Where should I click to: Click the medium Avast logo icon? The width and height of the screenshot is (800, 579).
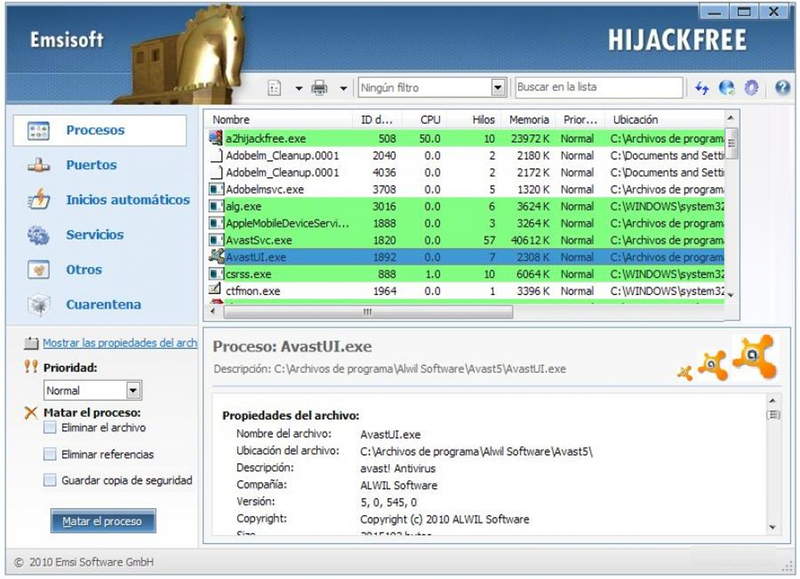click(712, 365)
